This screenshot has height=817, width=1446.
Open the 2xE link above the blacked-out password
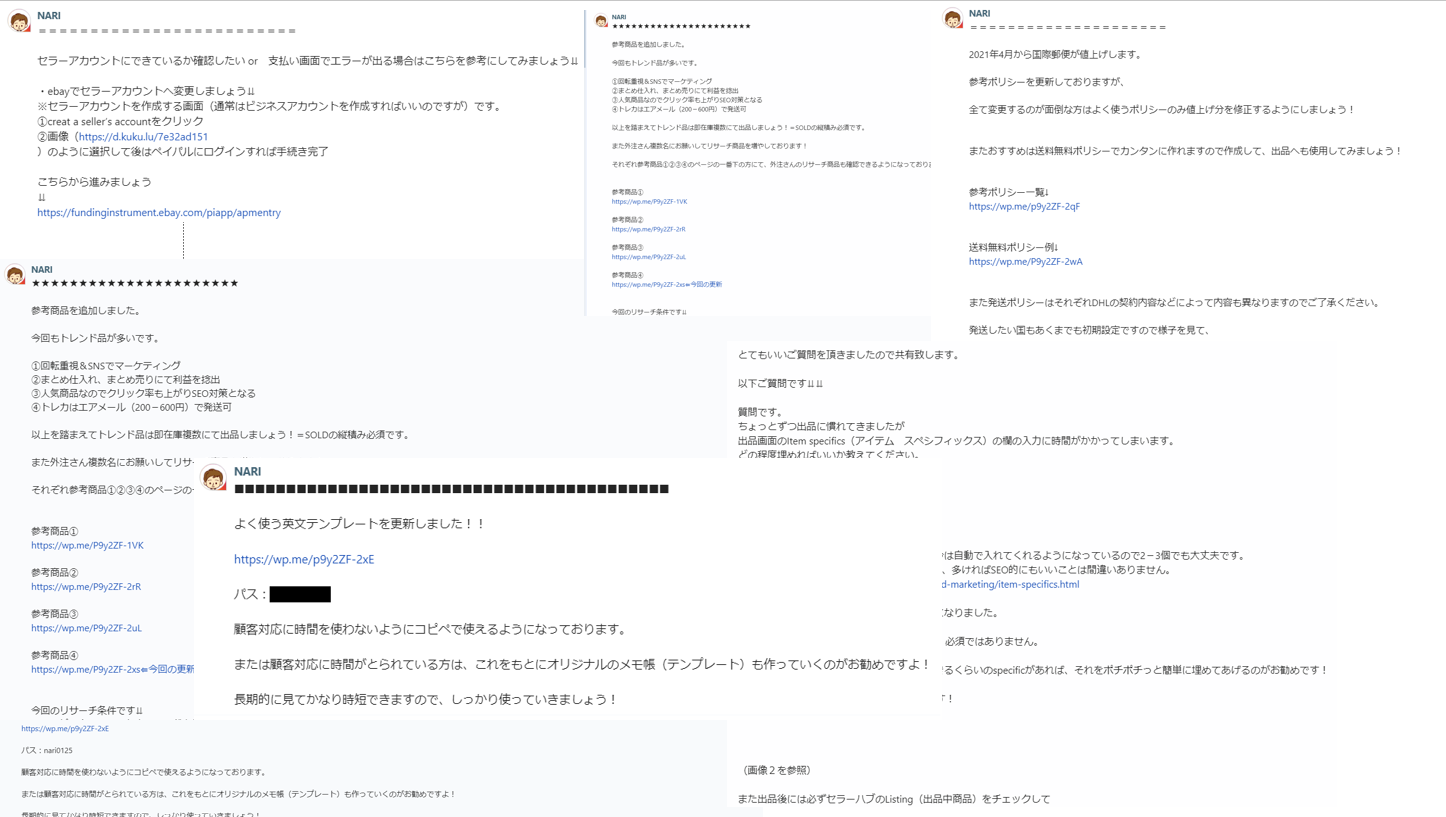click(304, 560)
